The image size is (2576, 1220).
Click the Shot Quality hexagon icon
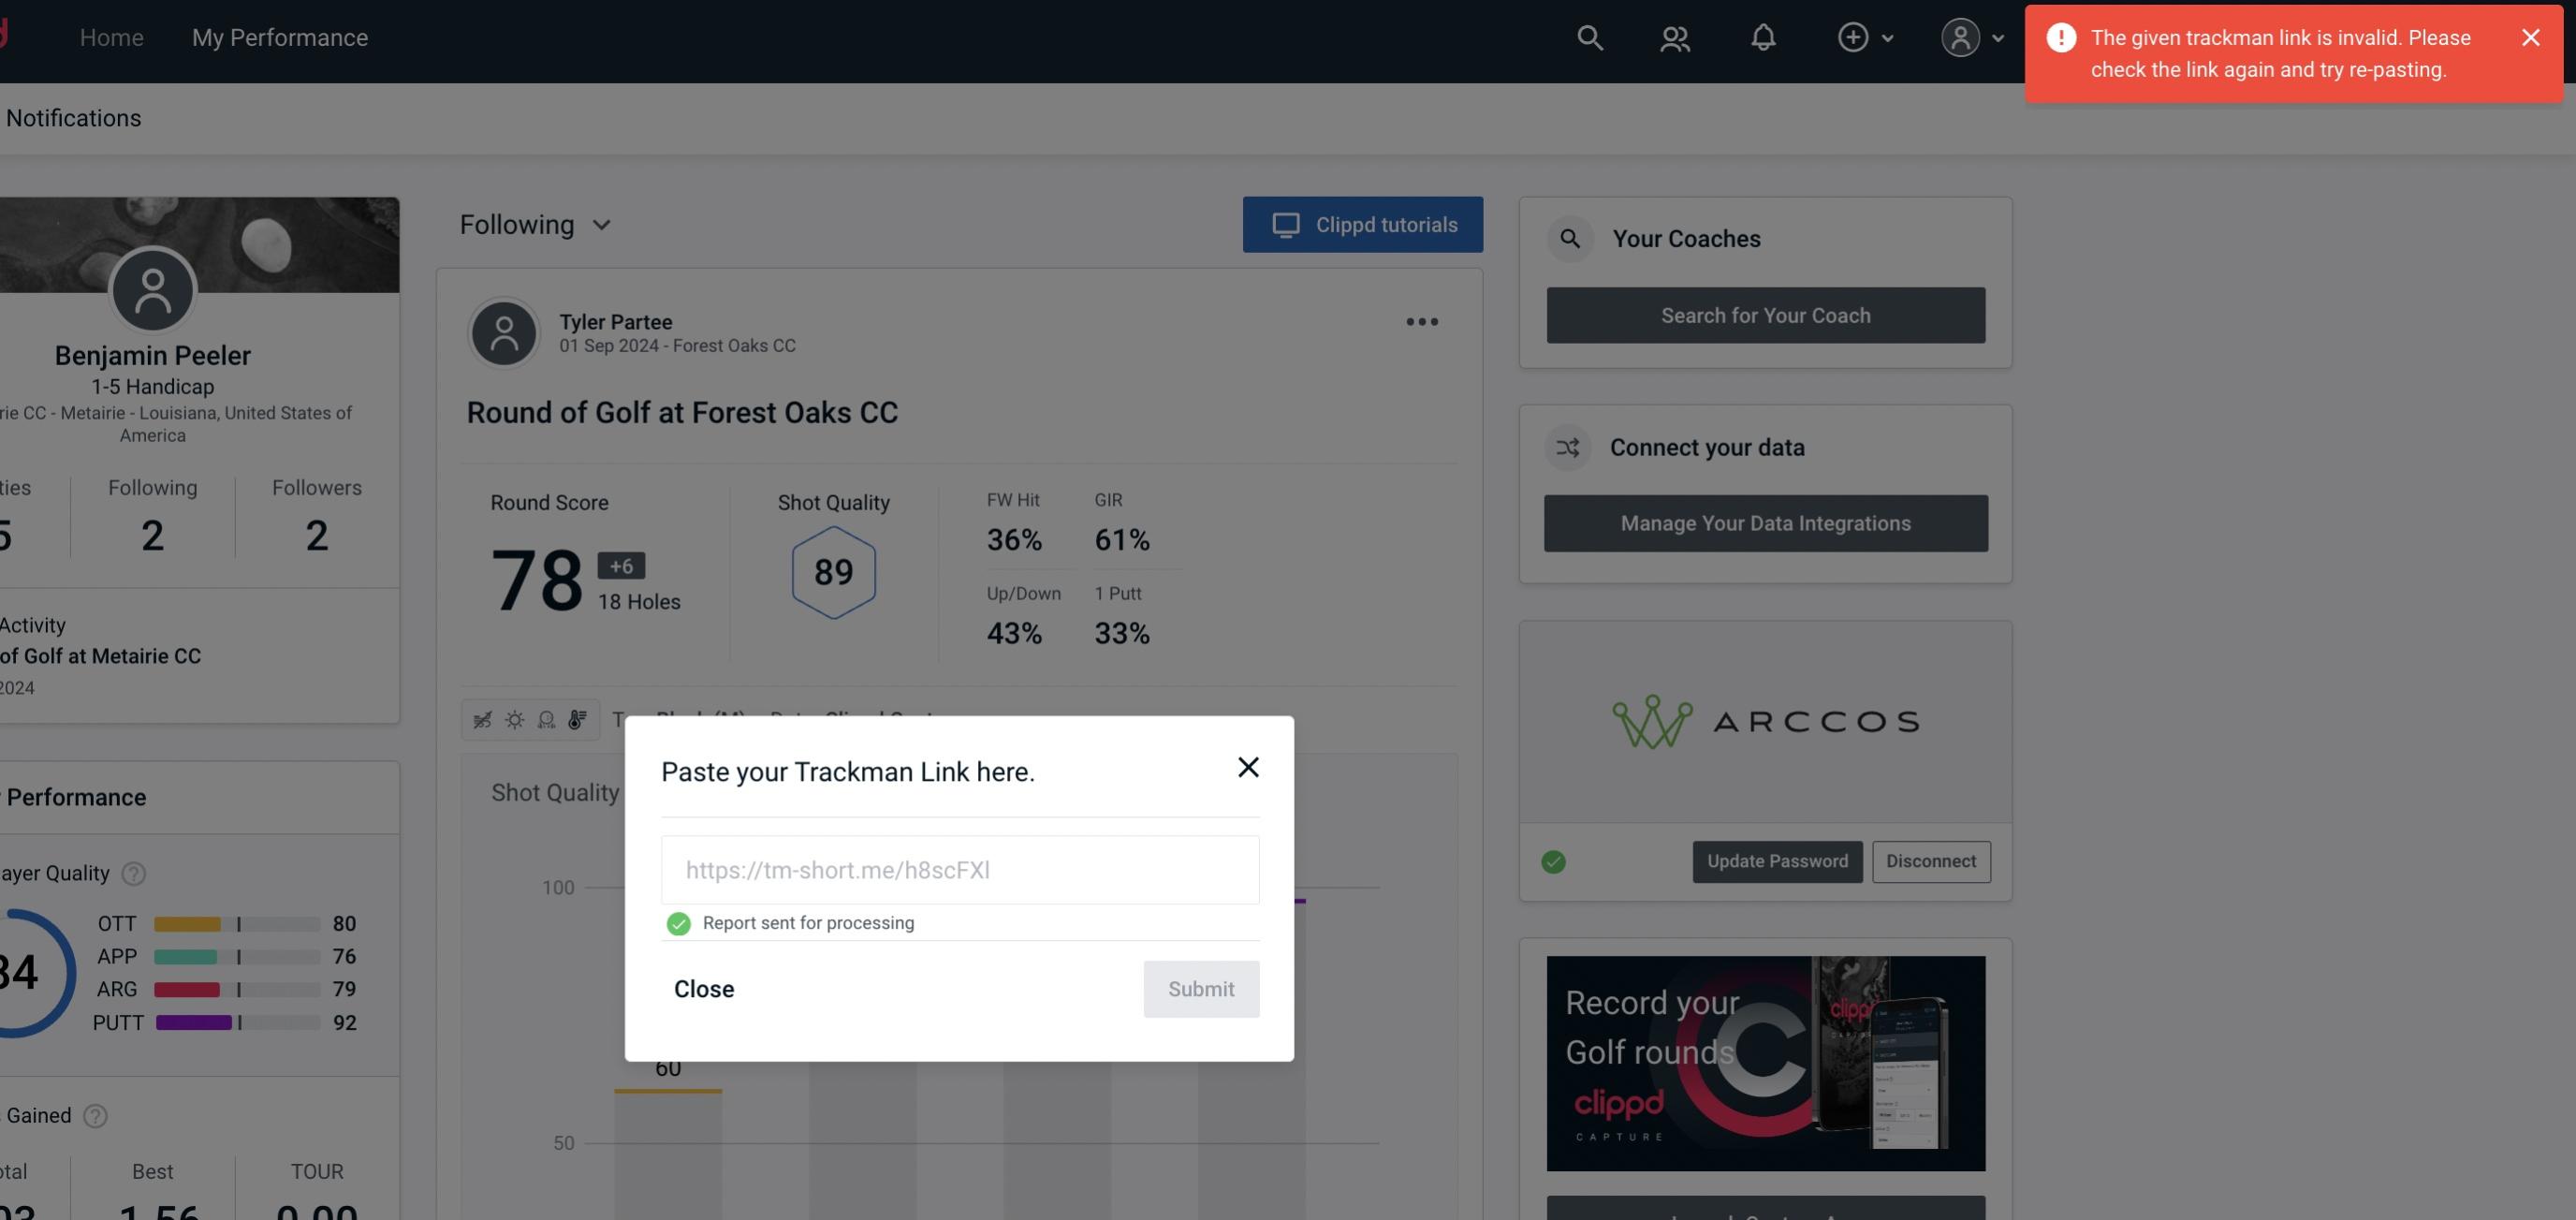coord(833,572)
